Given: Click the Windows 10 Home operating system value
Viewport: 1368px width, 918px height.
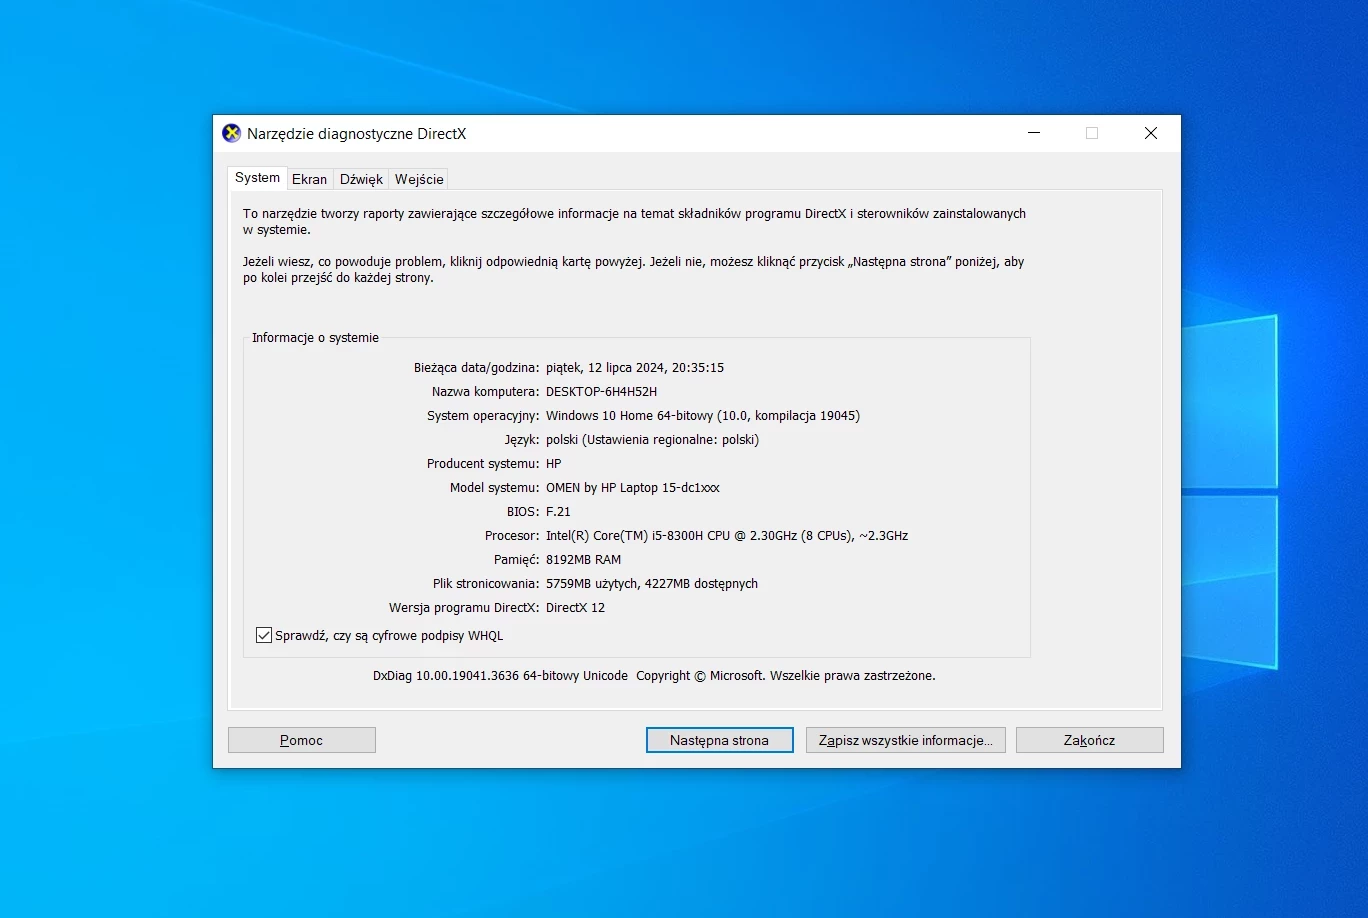Looking at the screenshot, I should (x=703, y=415).
